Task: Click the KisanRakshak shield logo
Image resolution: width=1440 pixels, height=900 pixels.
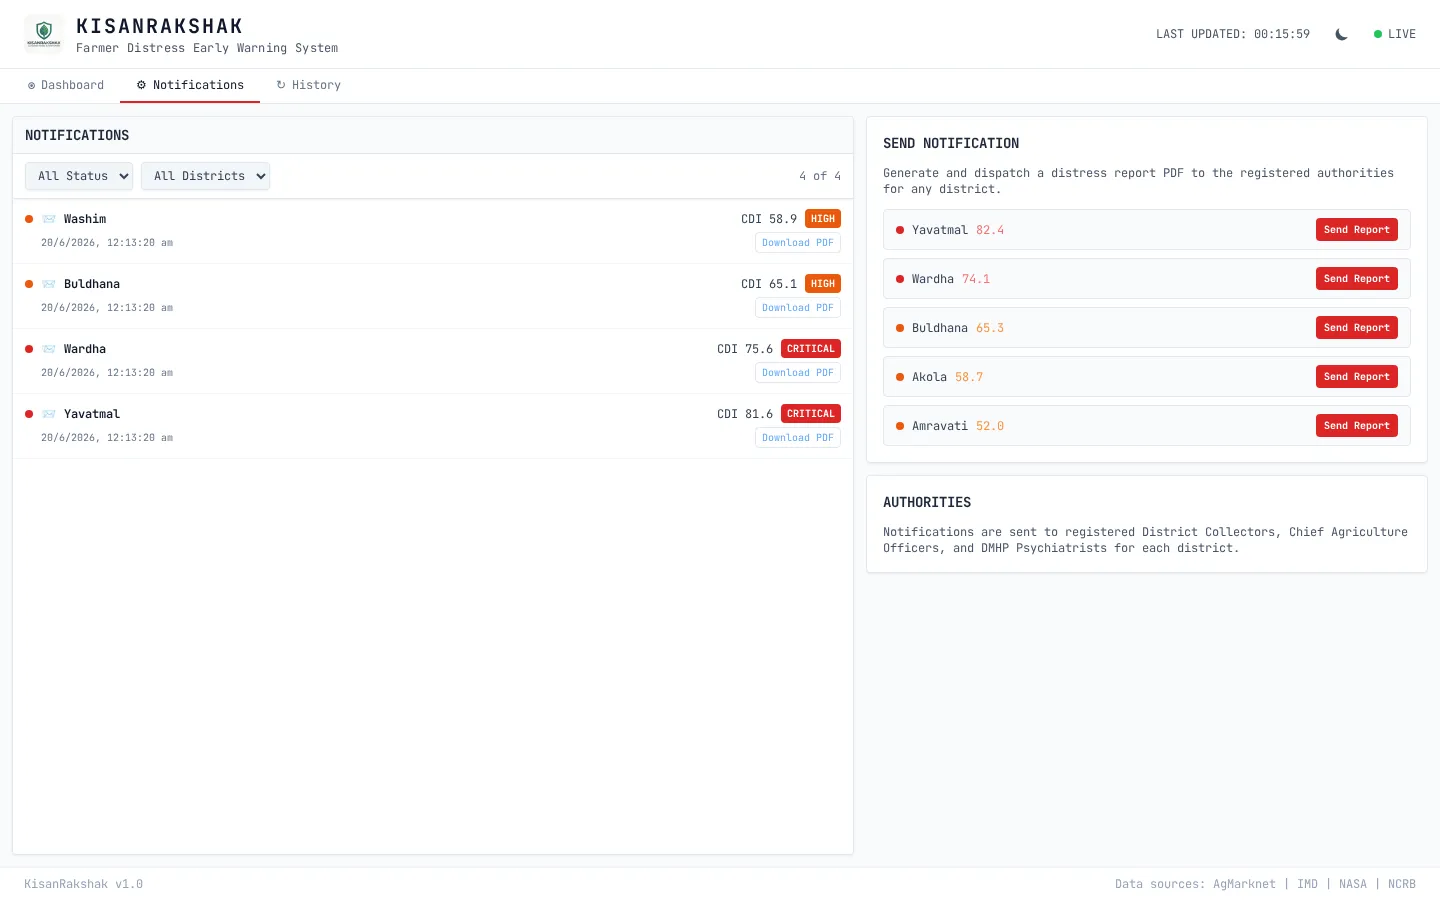Action: (x=43, y=33)
